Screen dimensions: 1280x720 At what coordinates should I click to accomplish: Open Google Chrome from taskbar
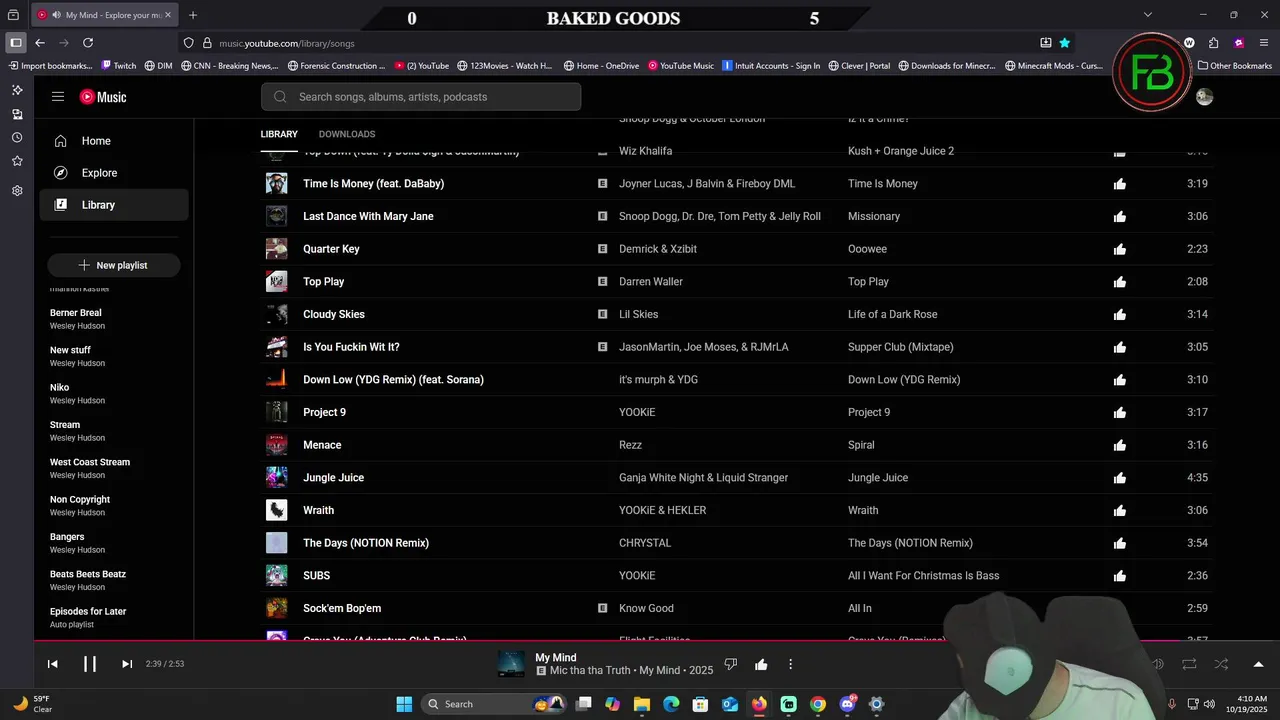(818, 704)
